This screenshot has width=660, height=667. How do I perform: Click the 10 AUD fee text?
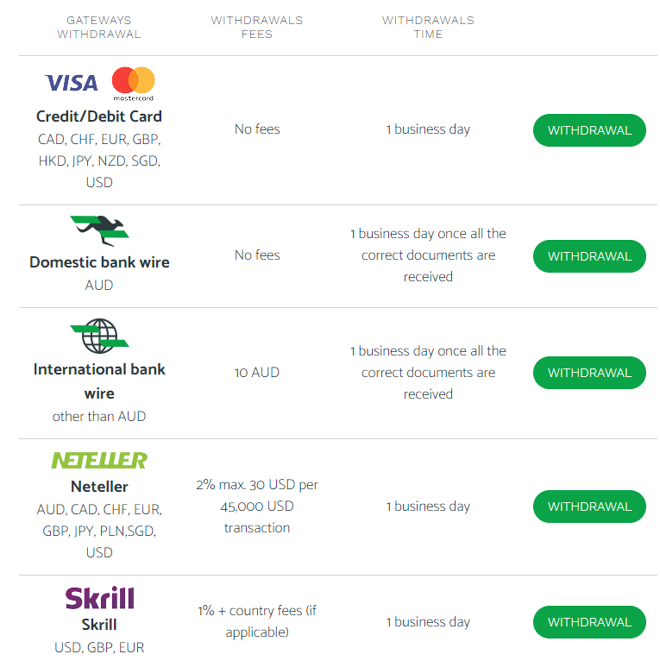point(257,372)
